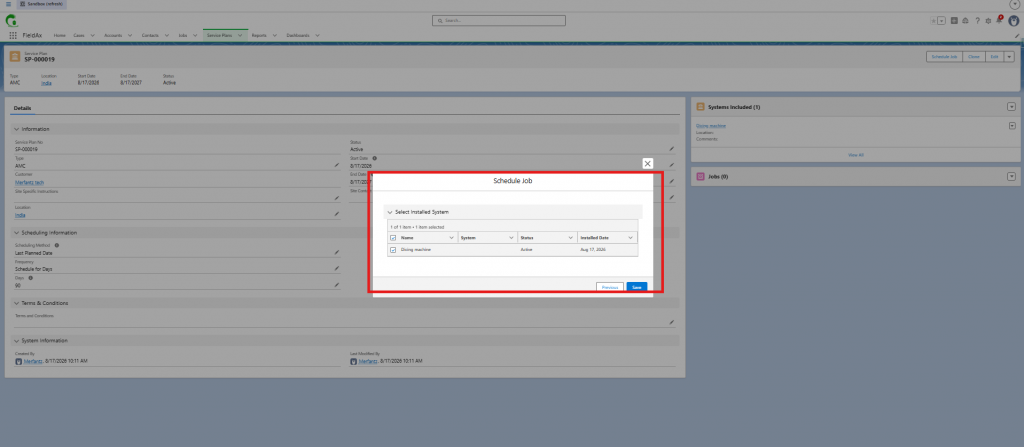Click the Help question mark icon
1024x447 pixels.
point(977,21)
